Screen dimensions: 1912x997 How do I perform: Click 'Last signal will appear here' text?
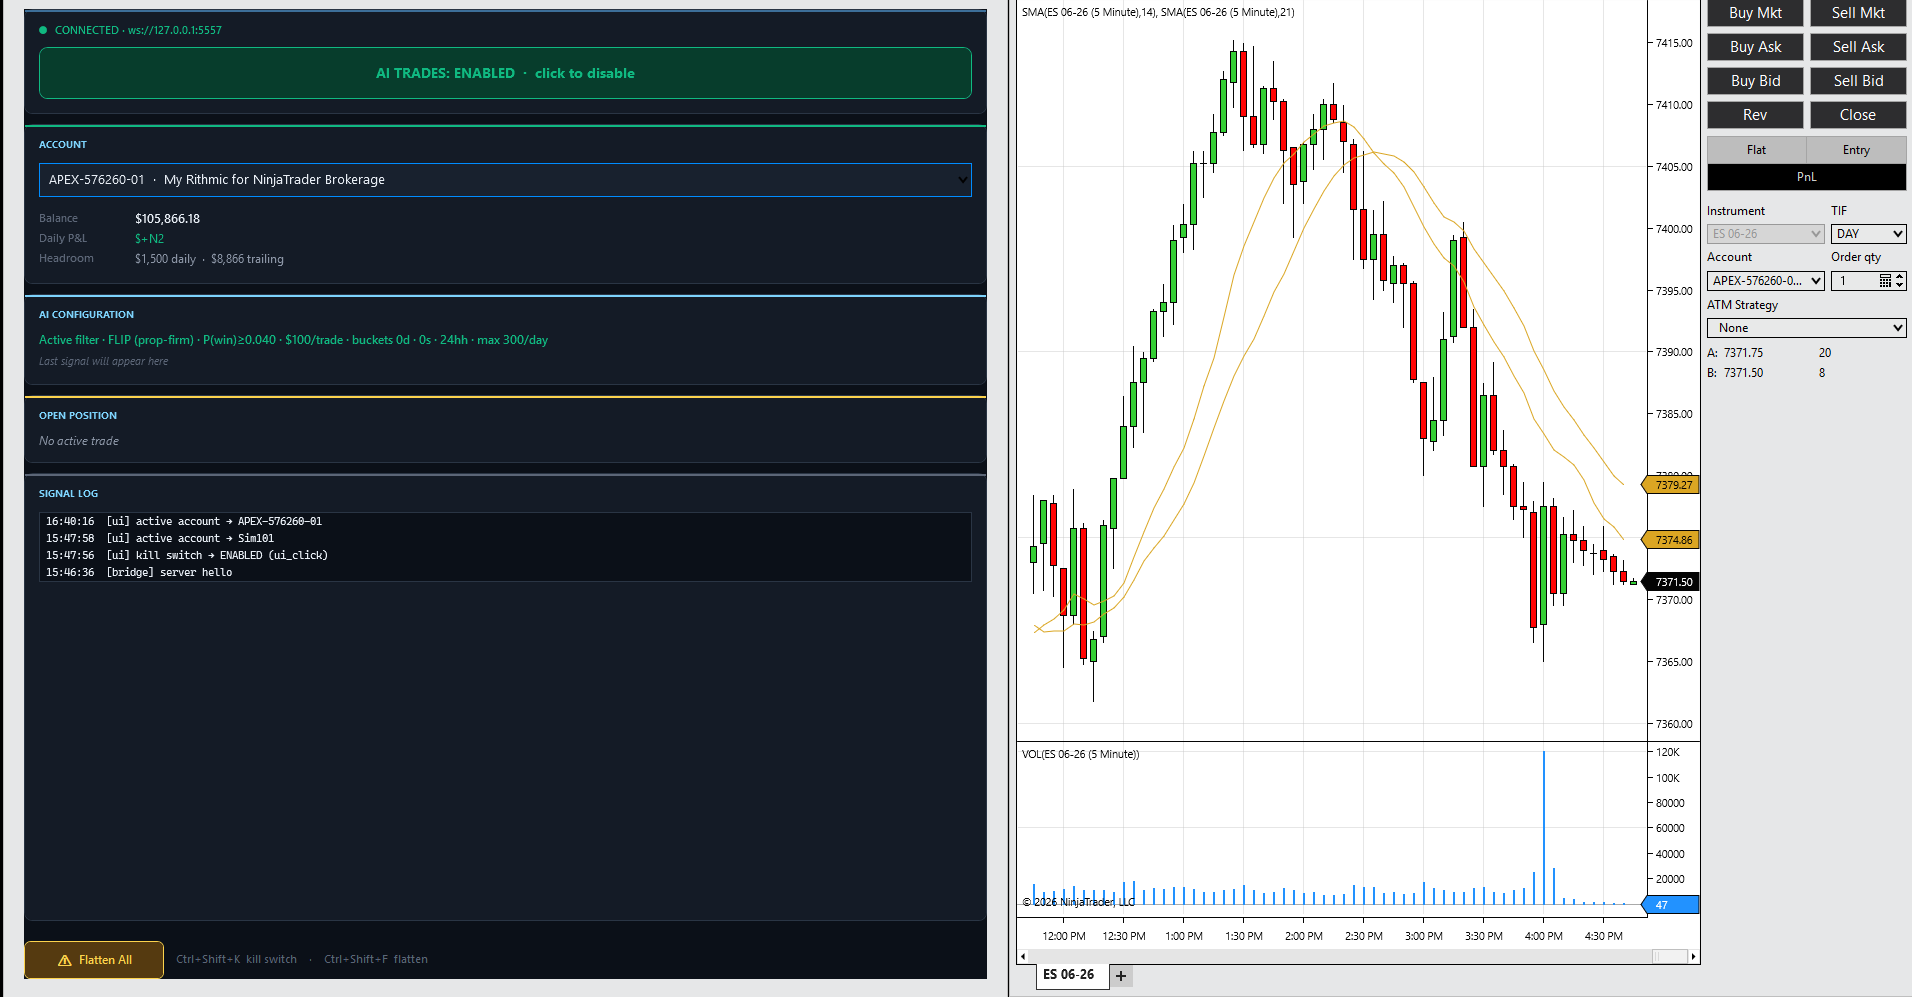(x=103, y=362)
